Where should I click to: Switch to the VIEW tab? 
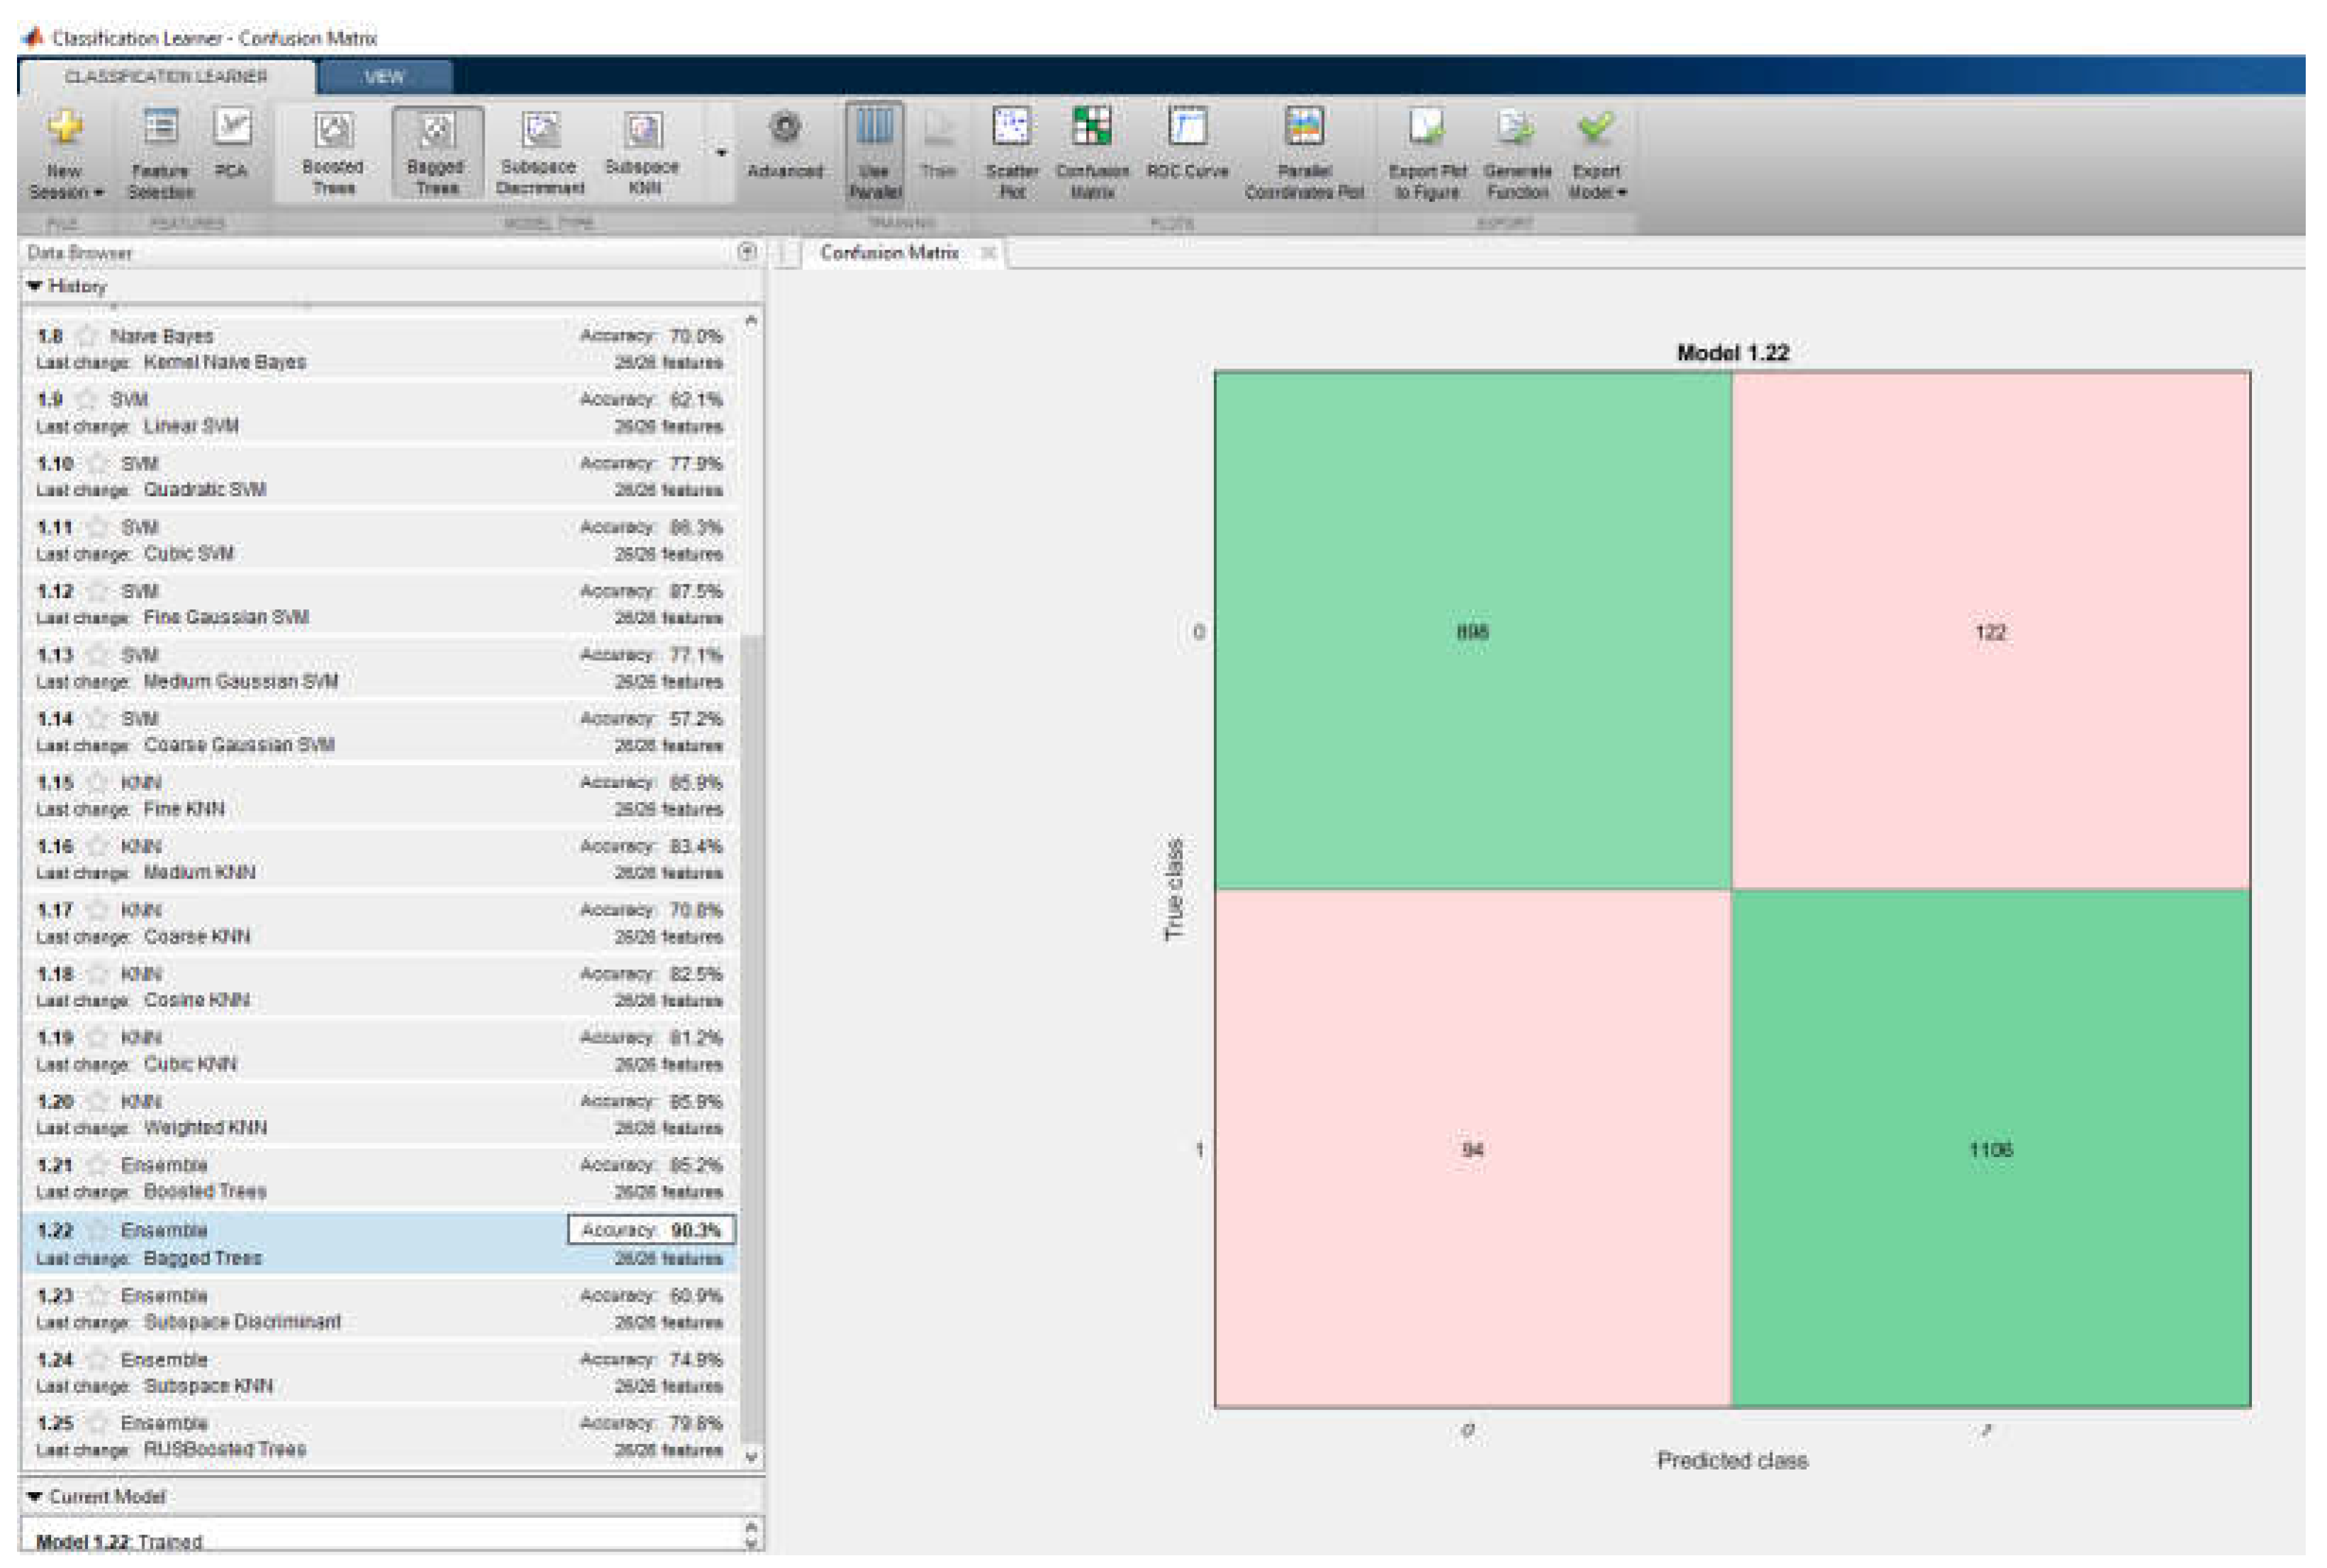tap(384, 77)
